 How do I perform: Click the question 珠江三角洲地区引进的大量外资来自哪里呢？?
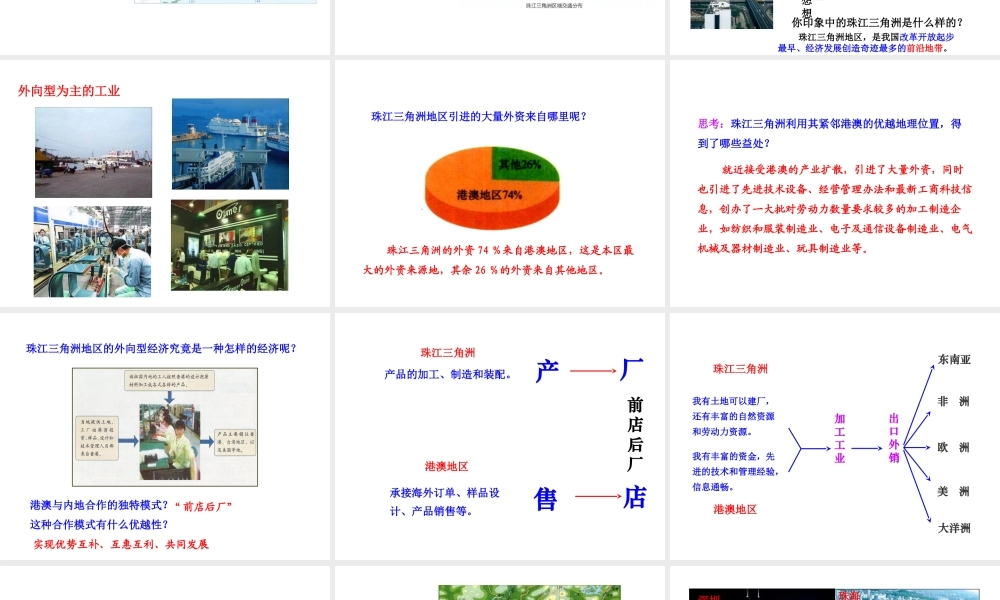(479, 117)
